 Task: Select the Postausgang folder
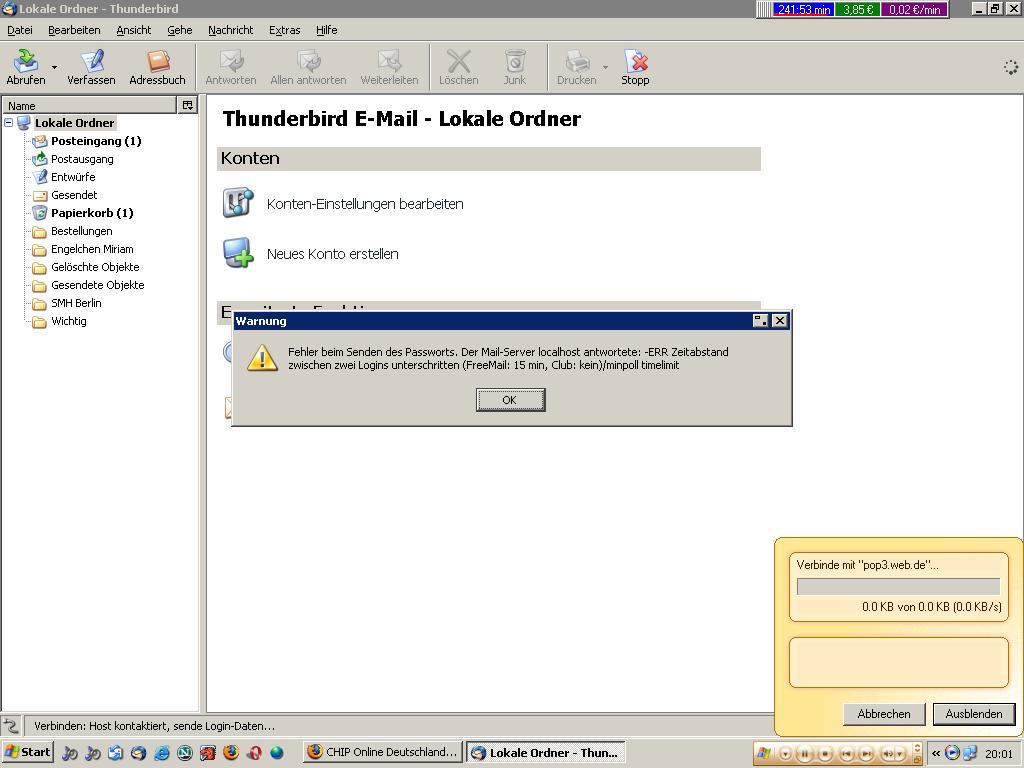coord(82,159)
